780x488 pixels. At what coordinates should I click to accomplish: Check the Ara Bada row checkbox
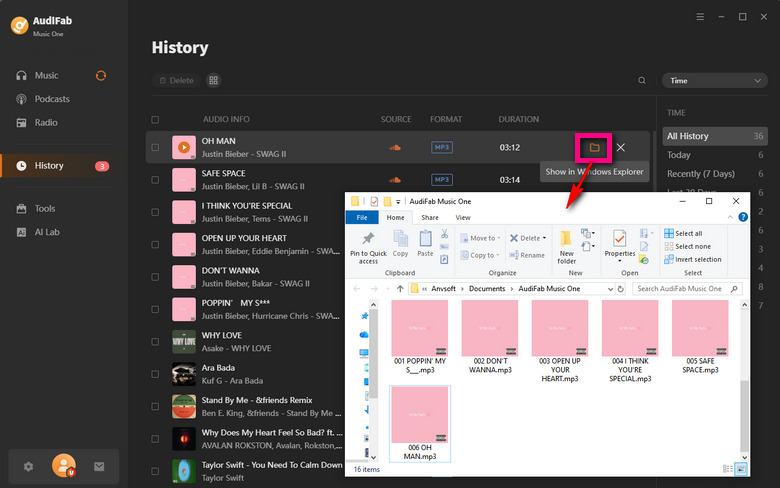click(155, 374)
